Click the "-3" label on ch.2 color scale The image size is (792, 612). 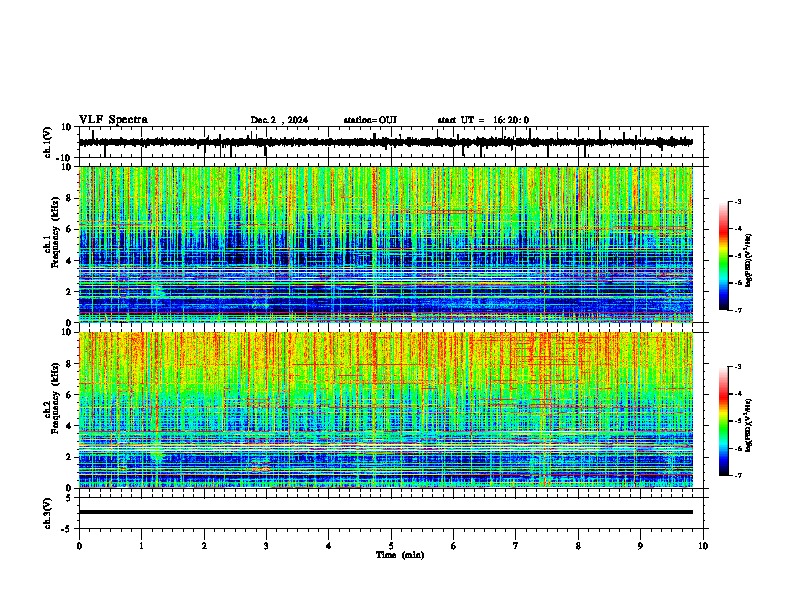738,367
